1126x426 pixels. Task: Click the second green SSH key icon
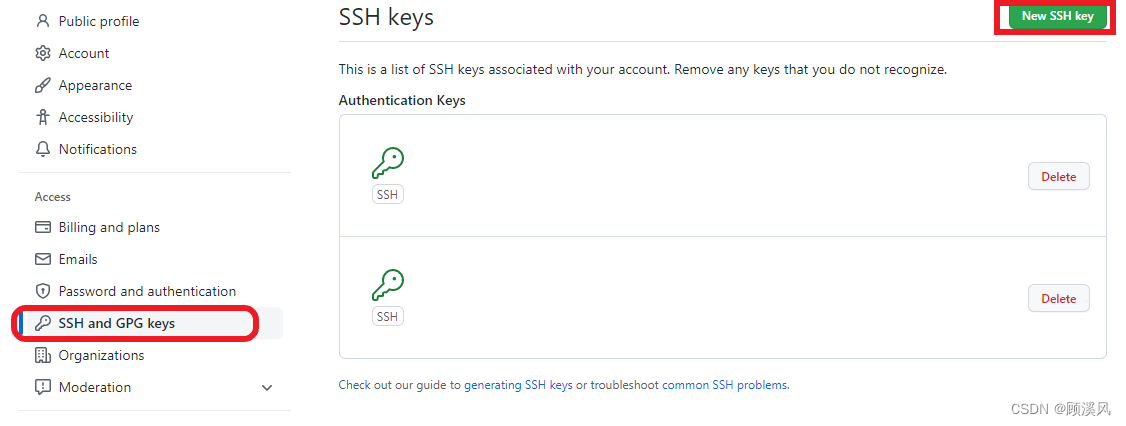pos(388,285)
